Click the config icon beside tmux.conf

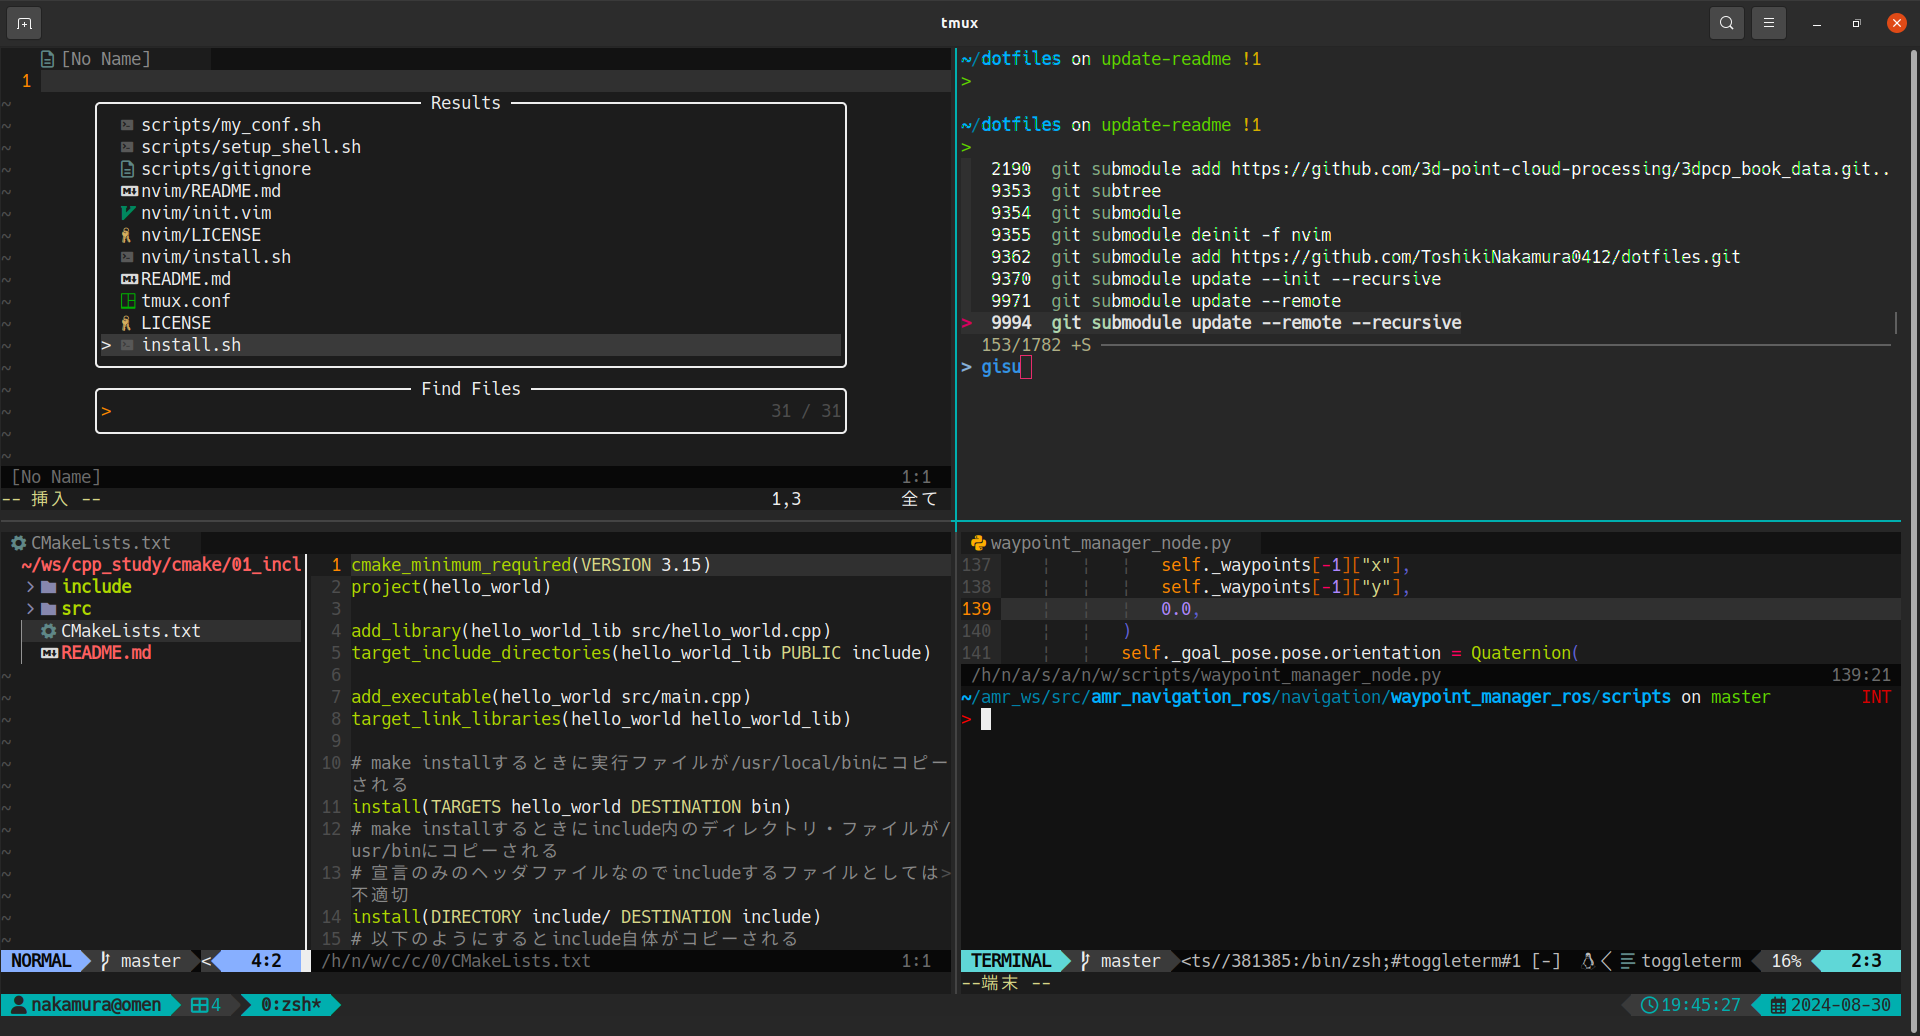(x=128, y=301)
